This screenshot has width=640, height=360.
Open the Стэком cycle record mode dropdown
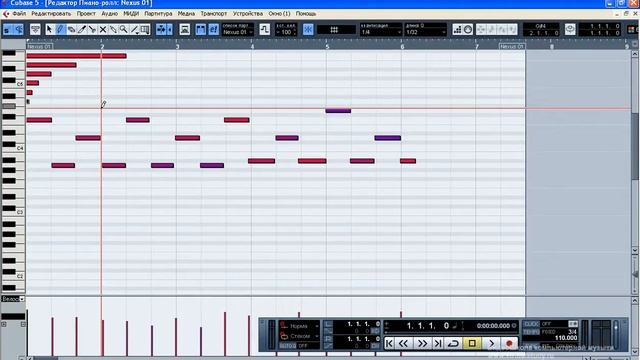tap(299, 336)
